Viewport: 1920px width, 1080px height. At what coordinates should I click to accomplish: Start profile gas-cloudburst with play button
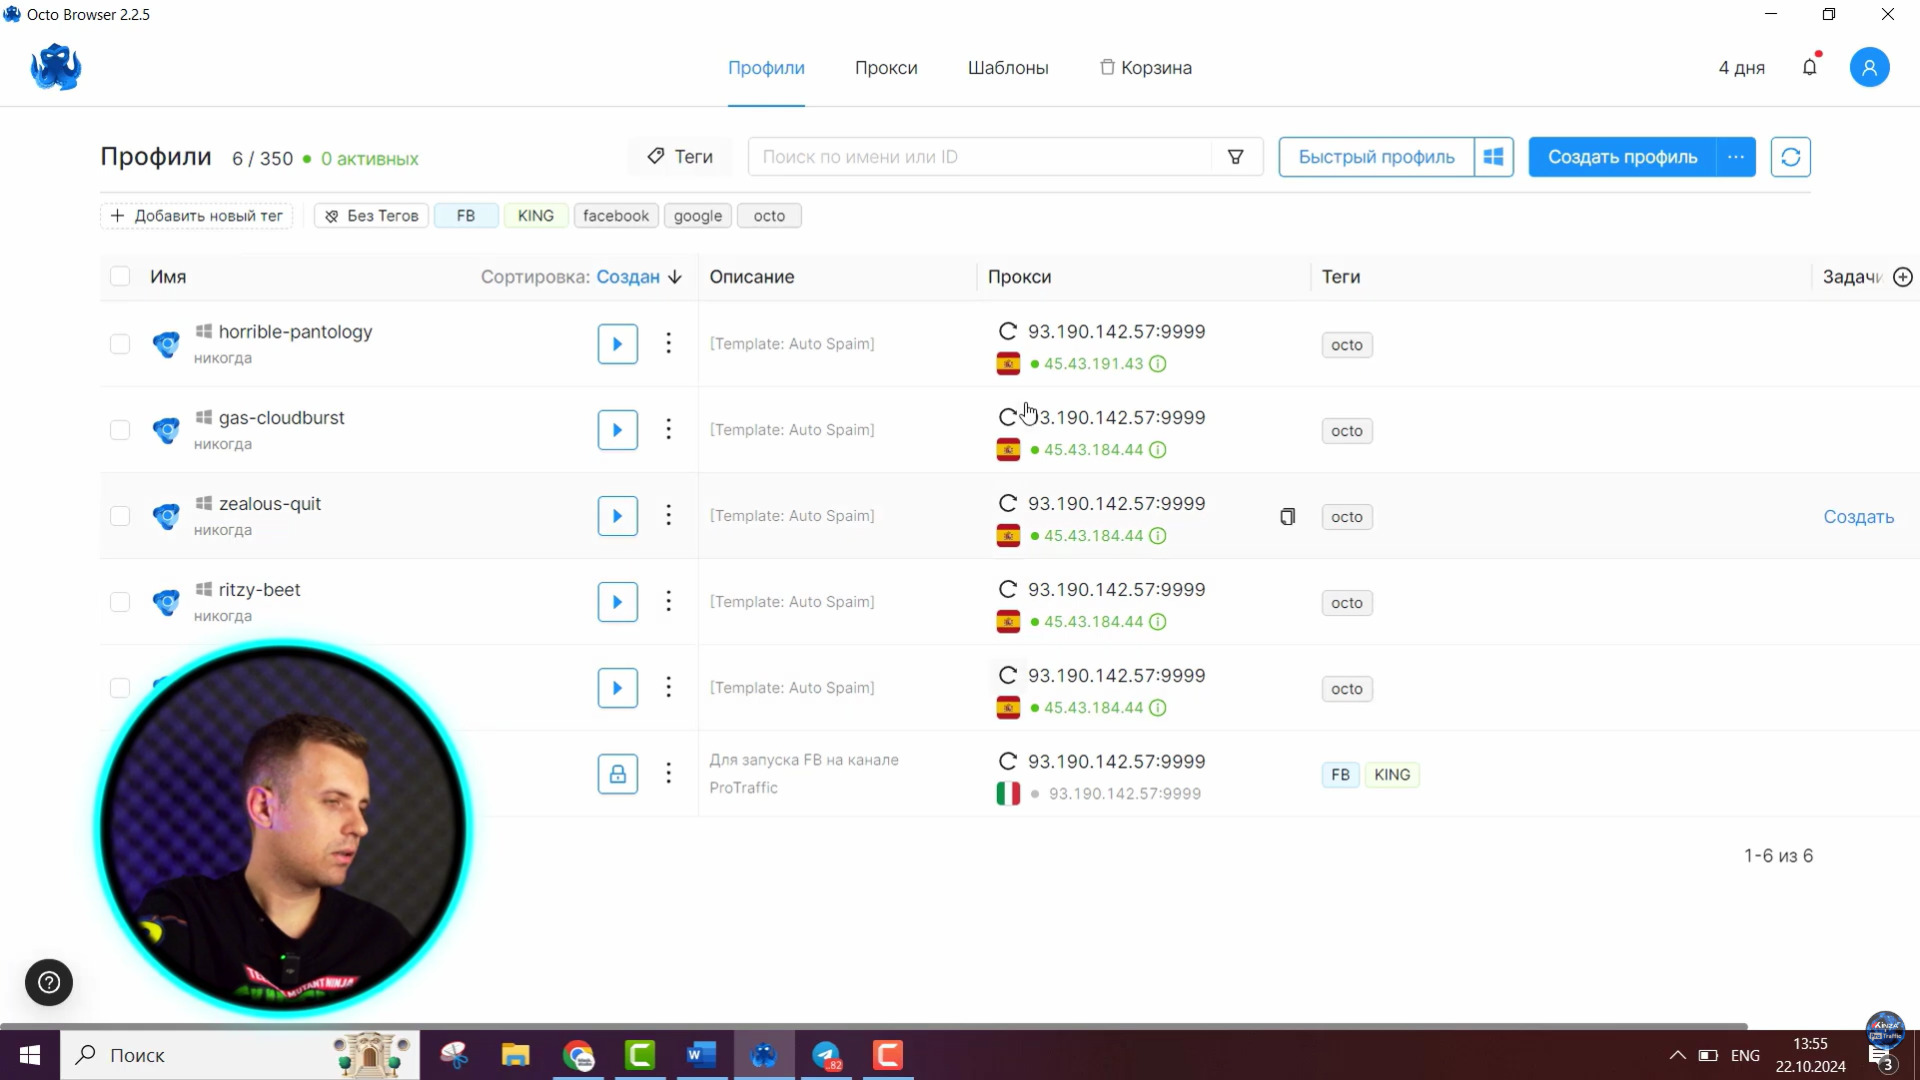coord(618,430)
